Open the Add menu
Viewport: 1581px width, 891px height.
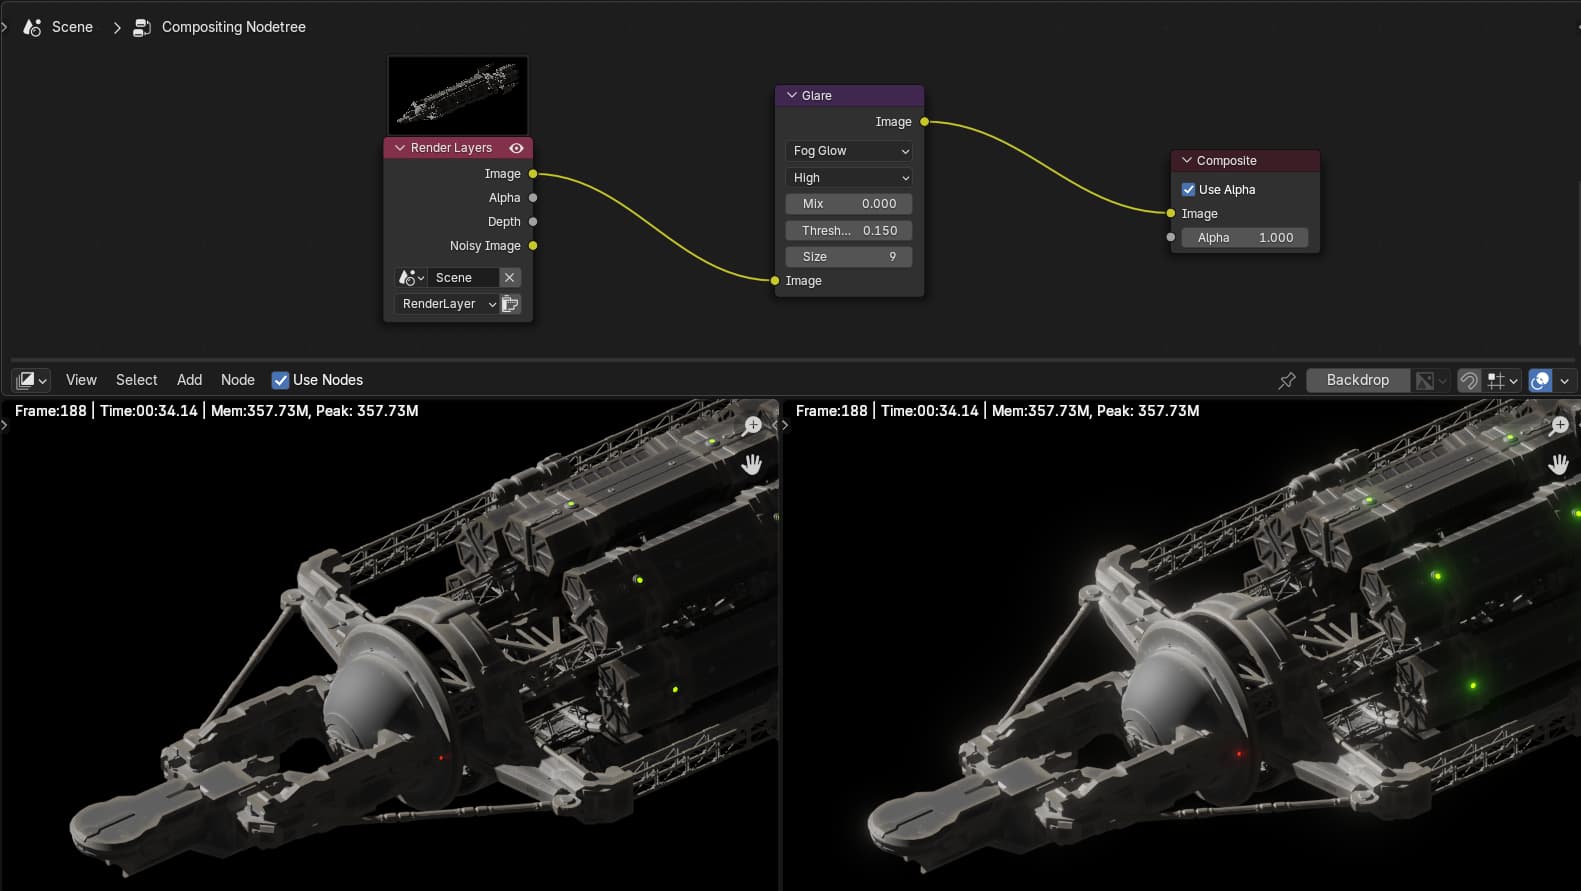(x=189, y=380)
